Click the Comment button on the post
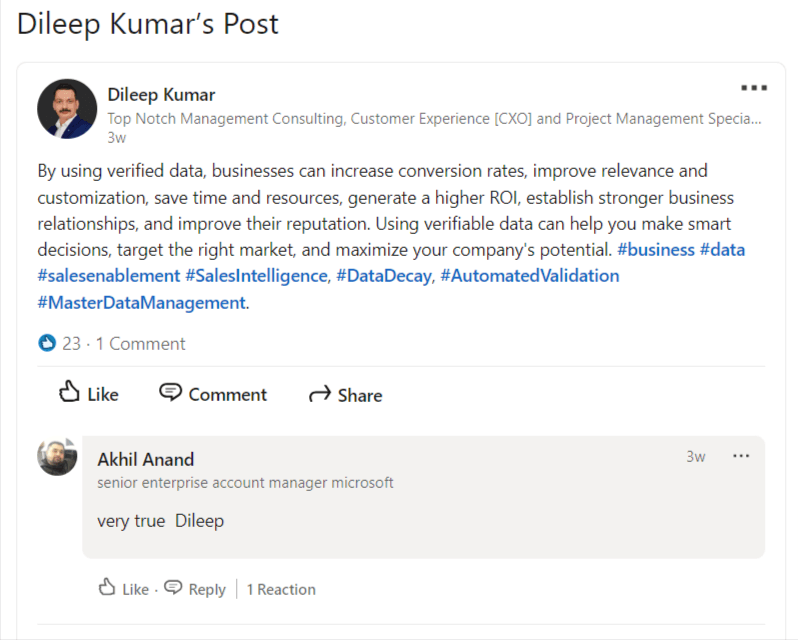798x640 pixels. (x=213, y=394)
